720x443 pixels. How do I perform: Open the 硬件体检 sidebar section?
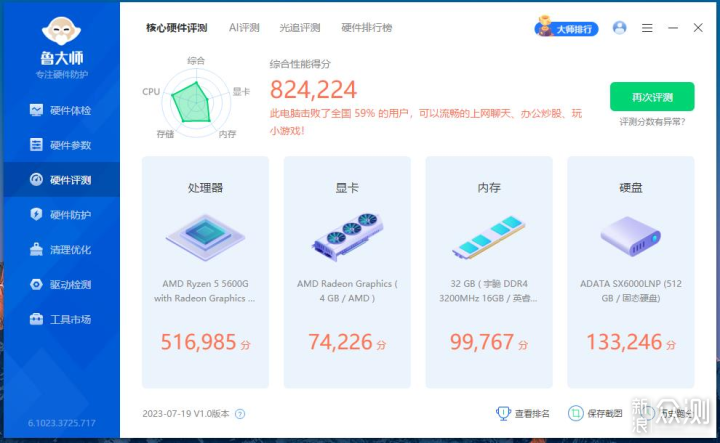61,110
